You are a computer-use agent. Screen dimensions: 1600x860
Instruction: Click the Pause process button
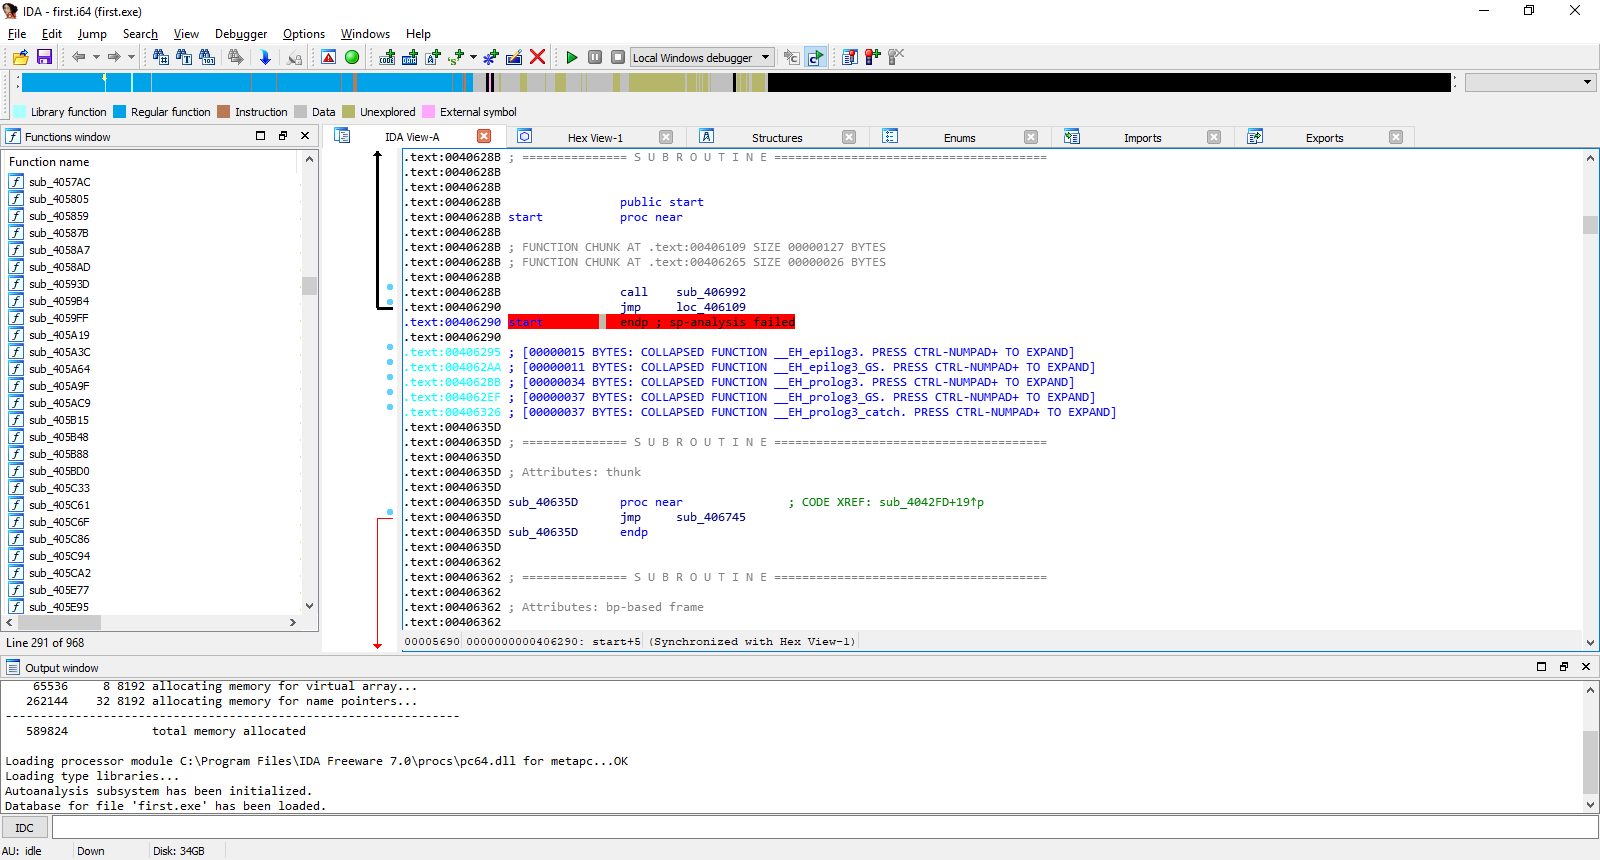595,57
